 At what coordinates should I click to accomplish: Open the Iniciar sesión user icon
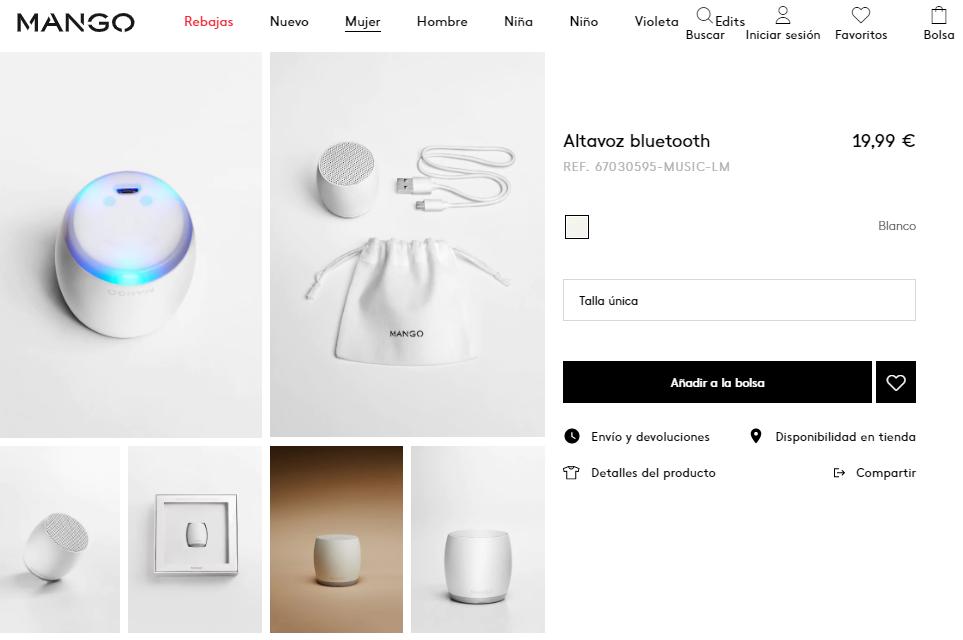click(x=783, y=15)
